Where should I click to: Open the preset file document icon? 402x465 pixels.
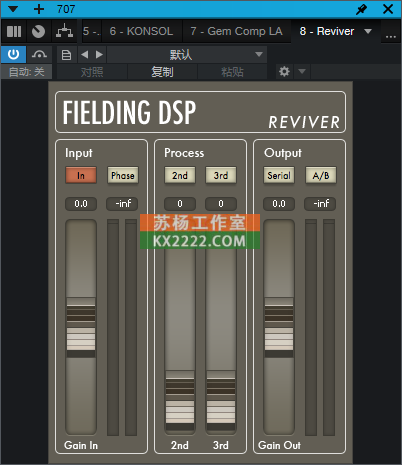(66, 55)
